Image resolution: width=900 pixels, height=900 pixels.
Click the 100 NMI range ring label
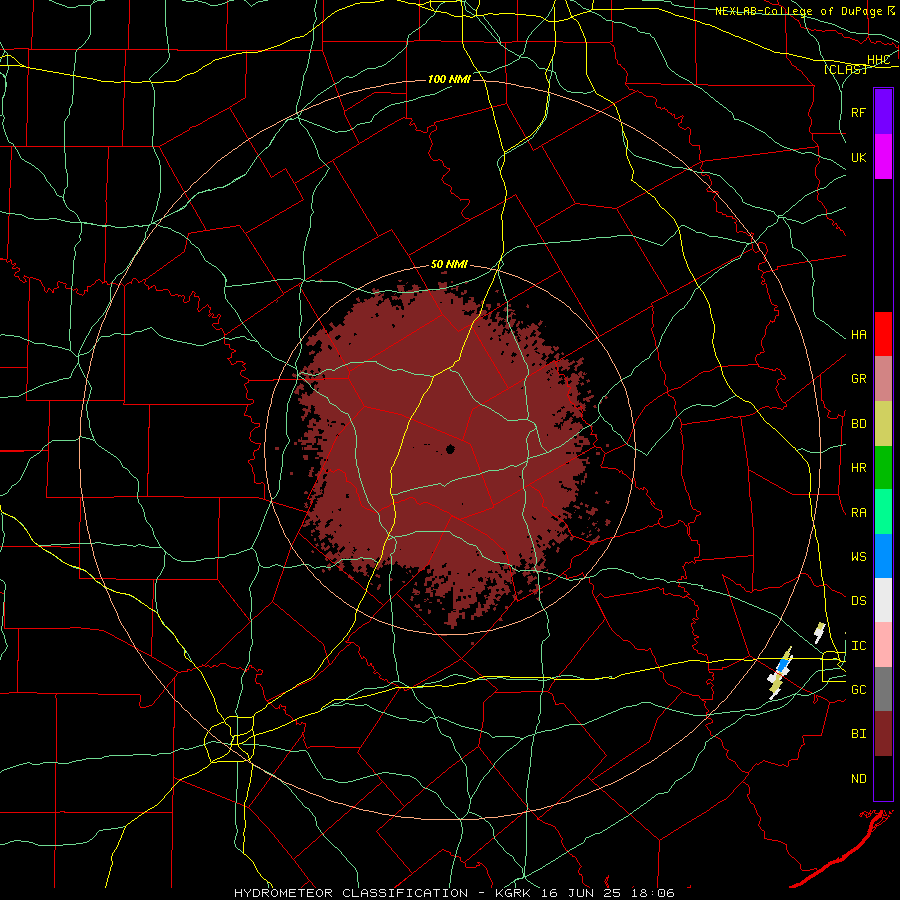(449, 79)
